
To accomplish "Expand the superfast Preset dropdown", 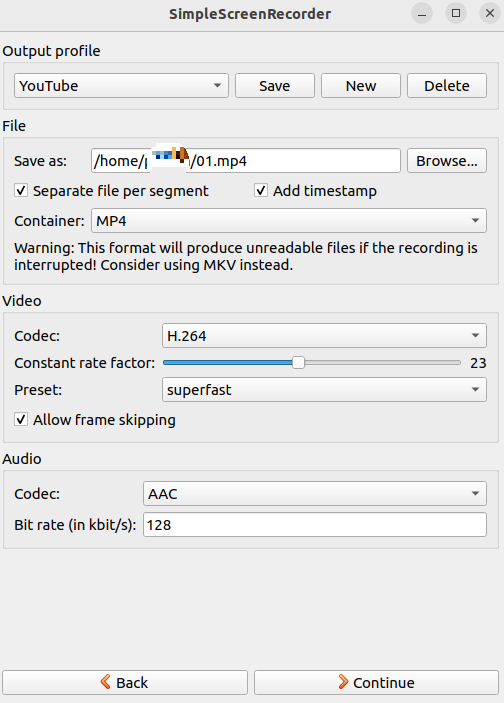I will tap(324, 390).
